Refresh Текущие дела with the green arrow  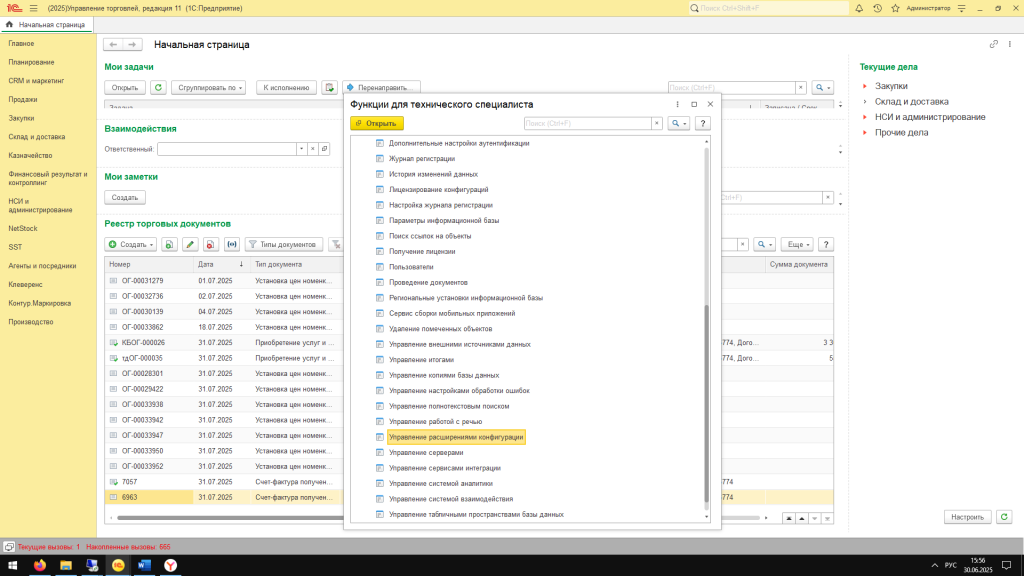coord(1004,517)
